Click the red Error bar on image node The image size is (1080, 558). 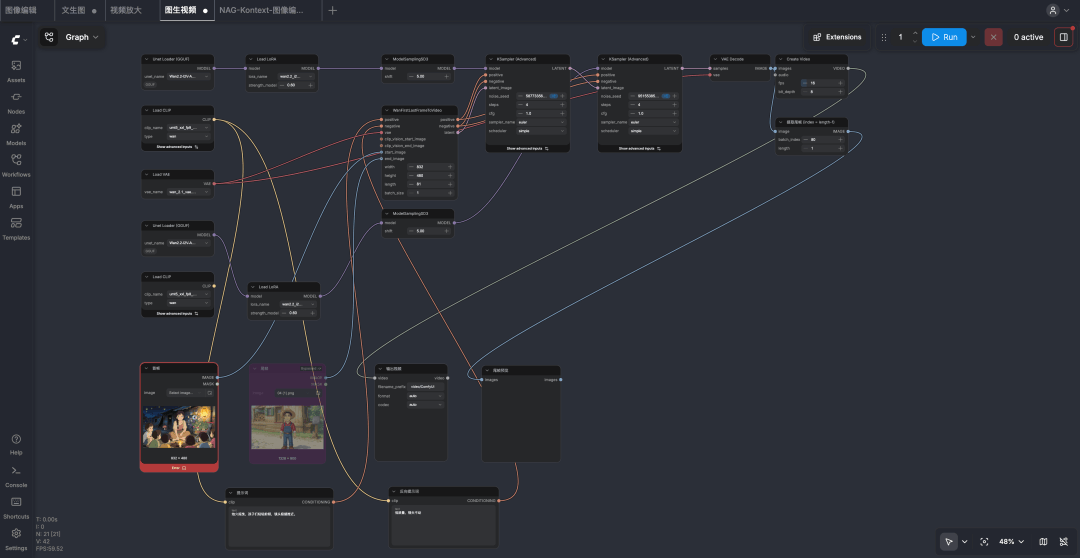click(179, 467)
